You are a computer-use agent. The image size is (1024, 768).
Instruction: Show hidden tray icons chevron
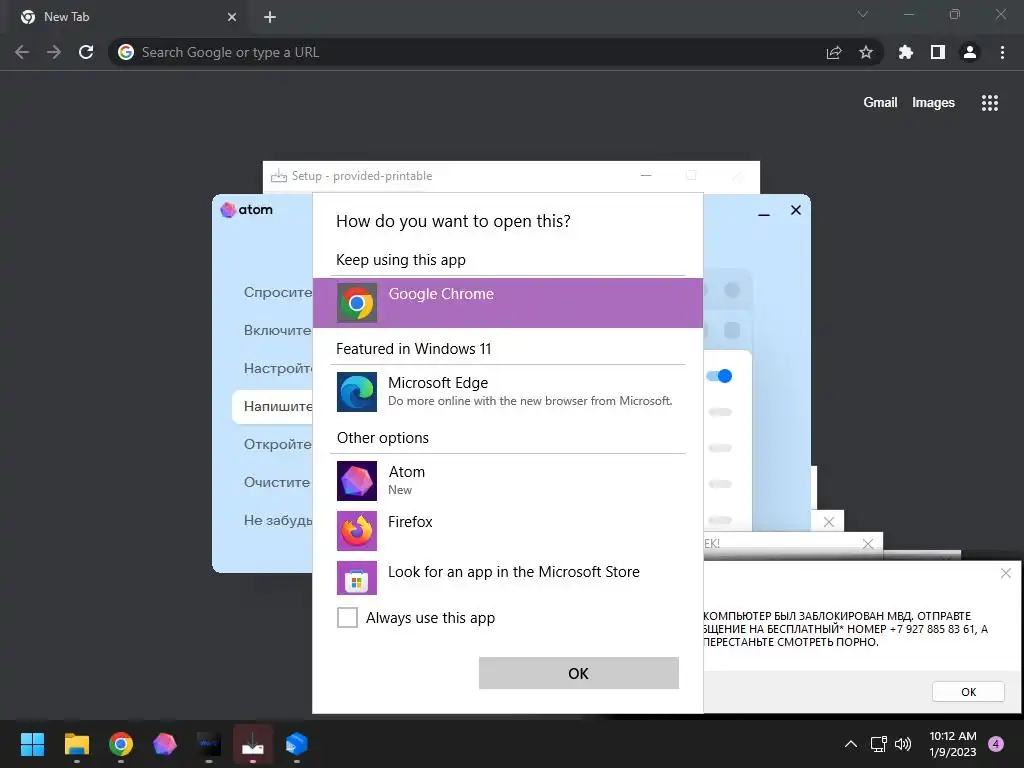coord(851,744)
